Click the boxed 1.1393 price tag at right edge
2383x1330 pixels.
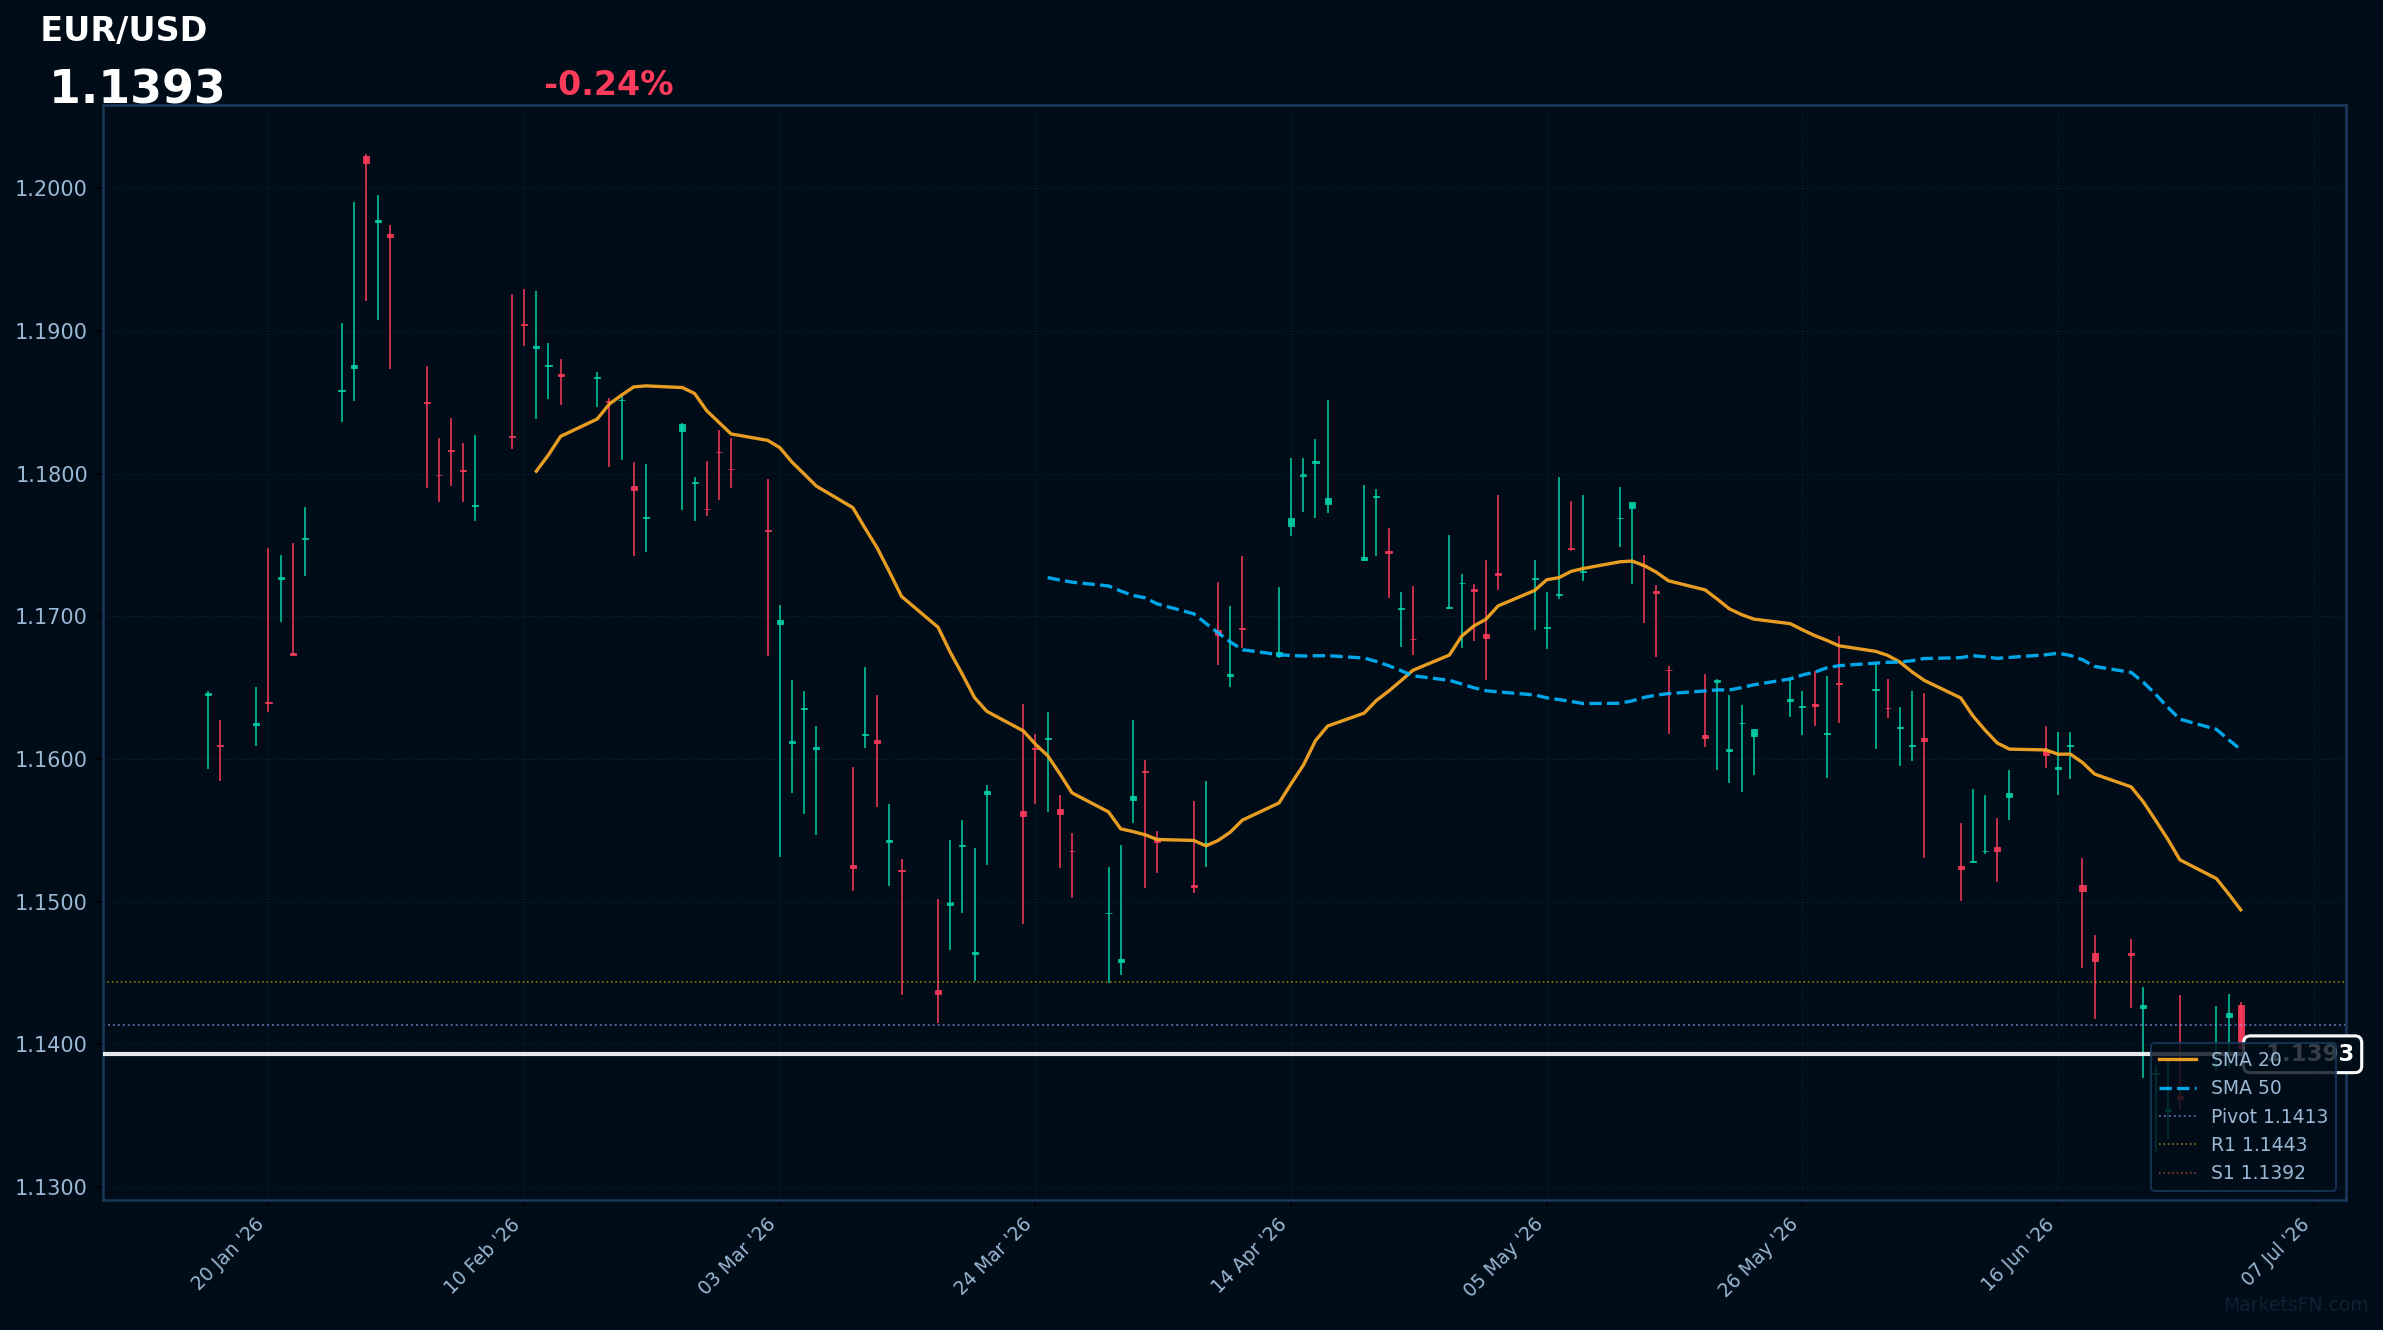tap(2303, 1054)
